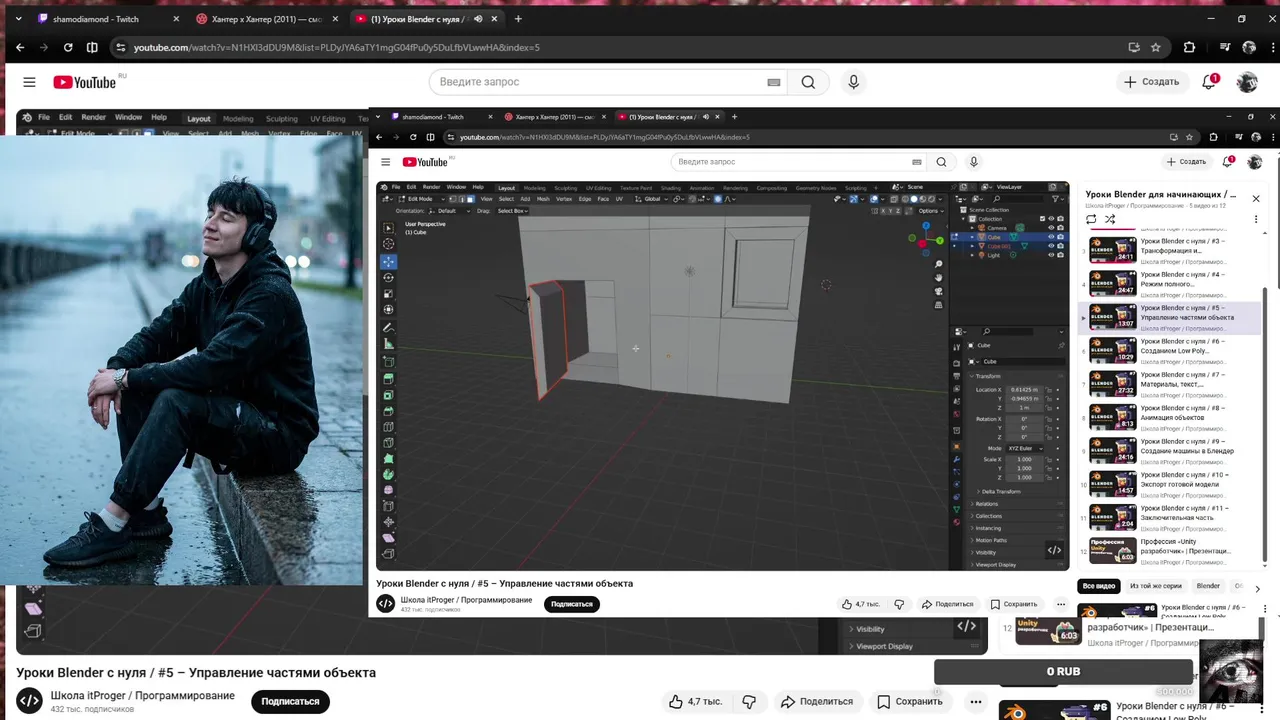Open media controls icon in the main browser toolbar
Screen dimensions: 1280x720
[1225, 47]
